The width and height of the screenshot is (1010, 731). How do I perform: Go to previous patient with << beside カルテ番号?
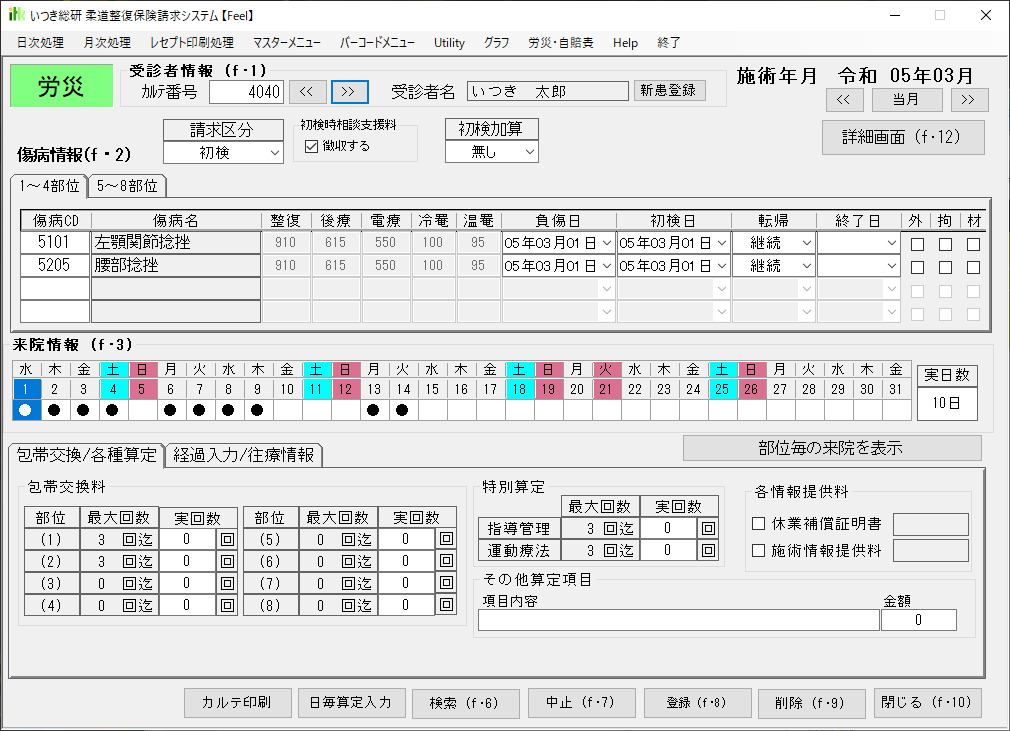(x=307, y=91)
